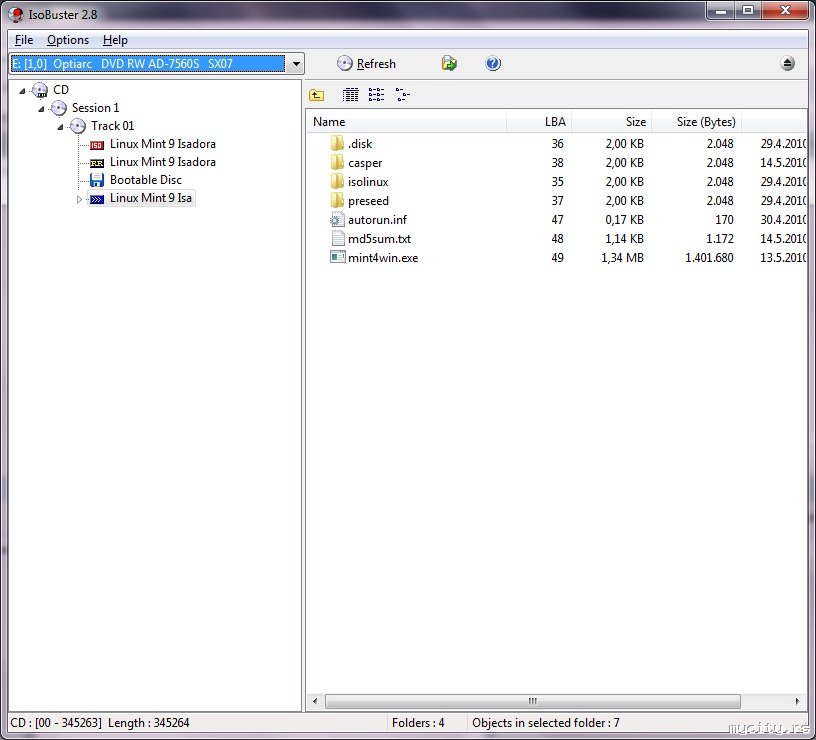The image size is (816, 740).
Task: Minimize the IsoBuster window
Action: [x=721, y=10]
